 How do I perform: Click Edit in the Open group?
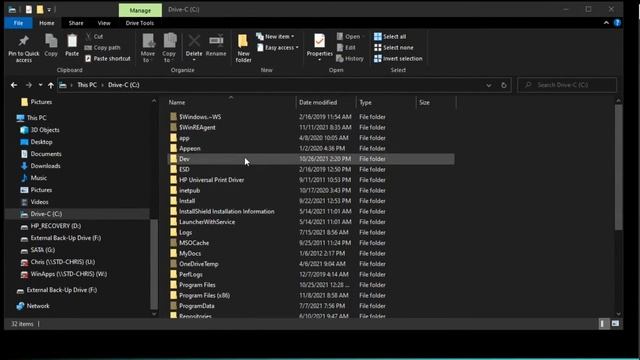click(346, 47)
